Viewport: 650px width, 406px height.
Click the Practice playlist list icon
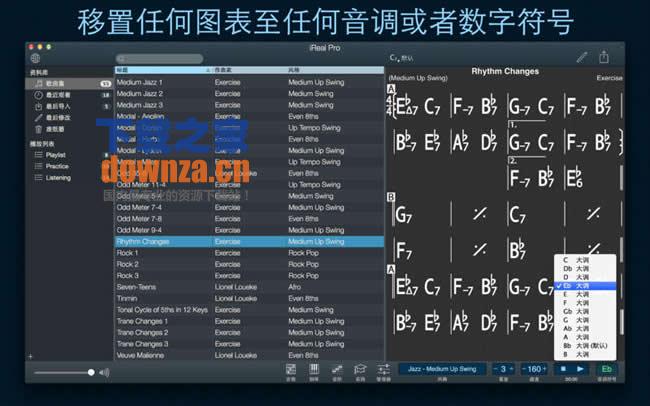click(39, 166)
